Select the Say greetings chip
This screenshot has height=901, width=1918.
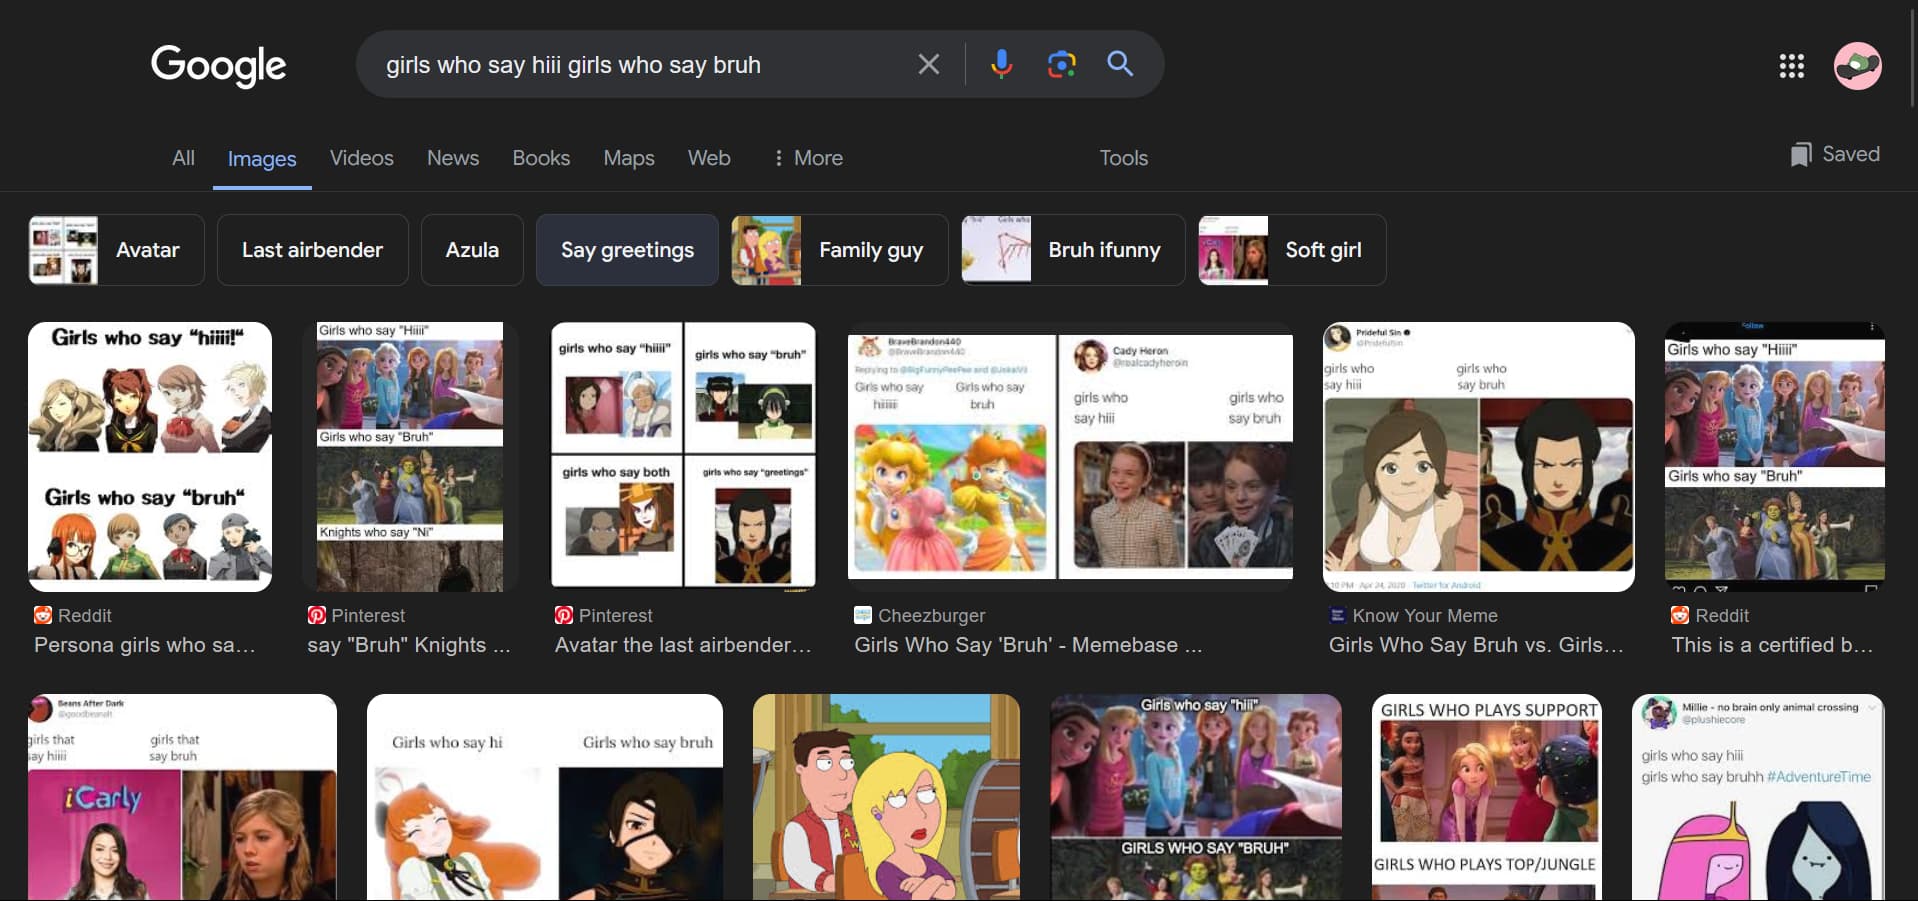pyautogui.click(x=627, y=250)
